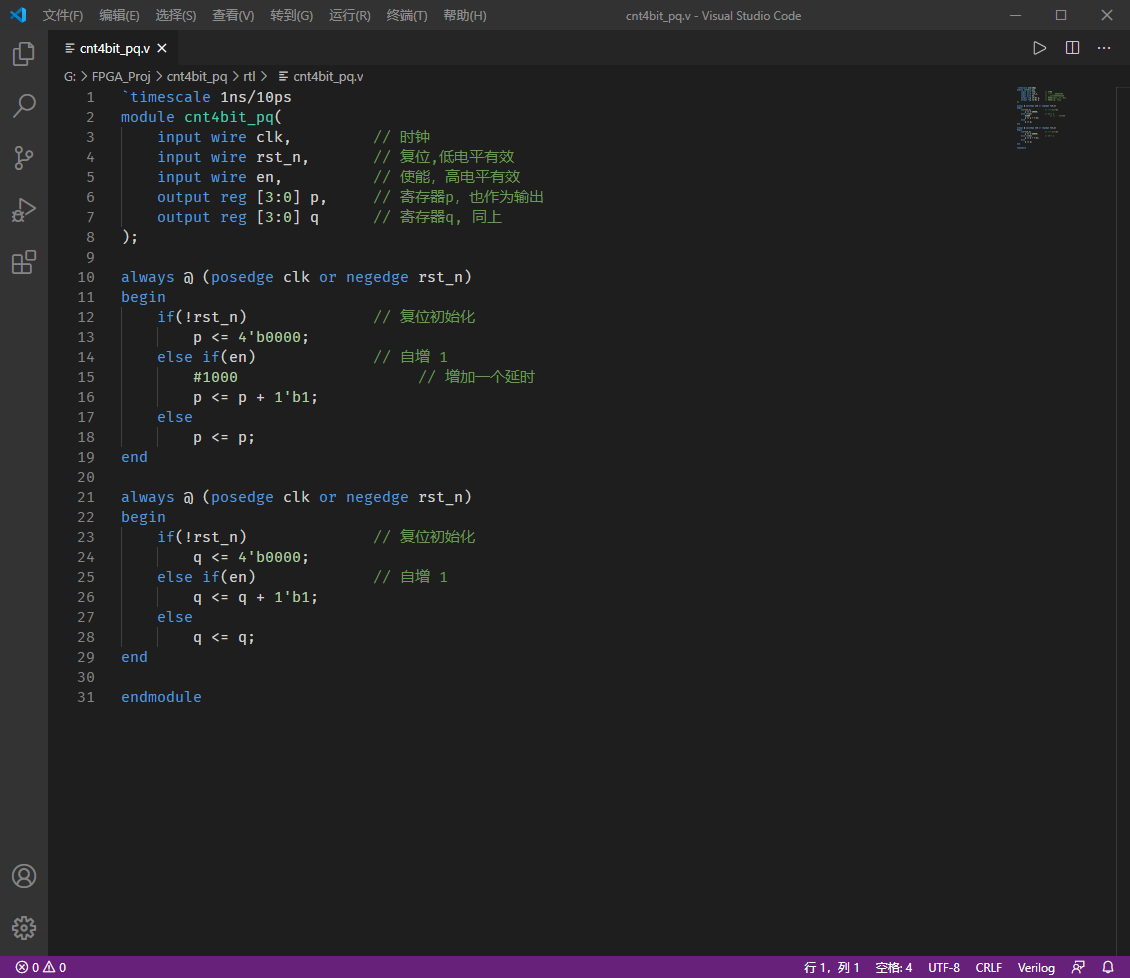1130x978 pixels.
Task: Expand the FPGA_Proj breadcrumb
Action: (120, 76)
